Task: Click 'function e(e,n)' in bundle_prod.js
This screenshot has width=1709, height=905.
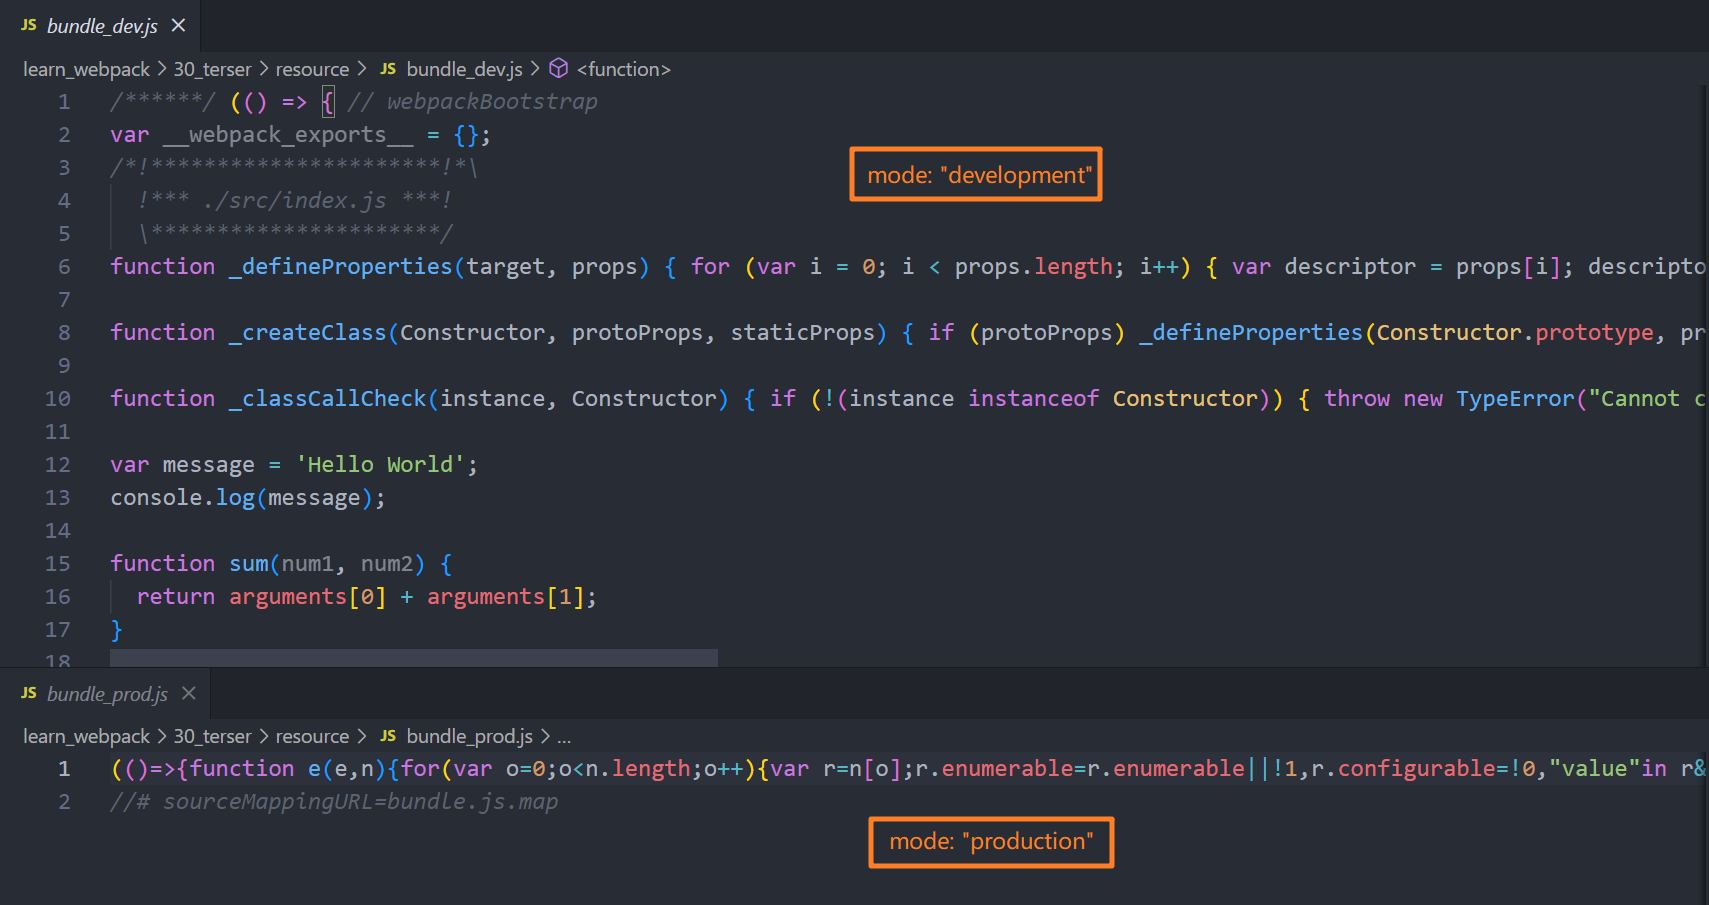Action: coord(288,769)
